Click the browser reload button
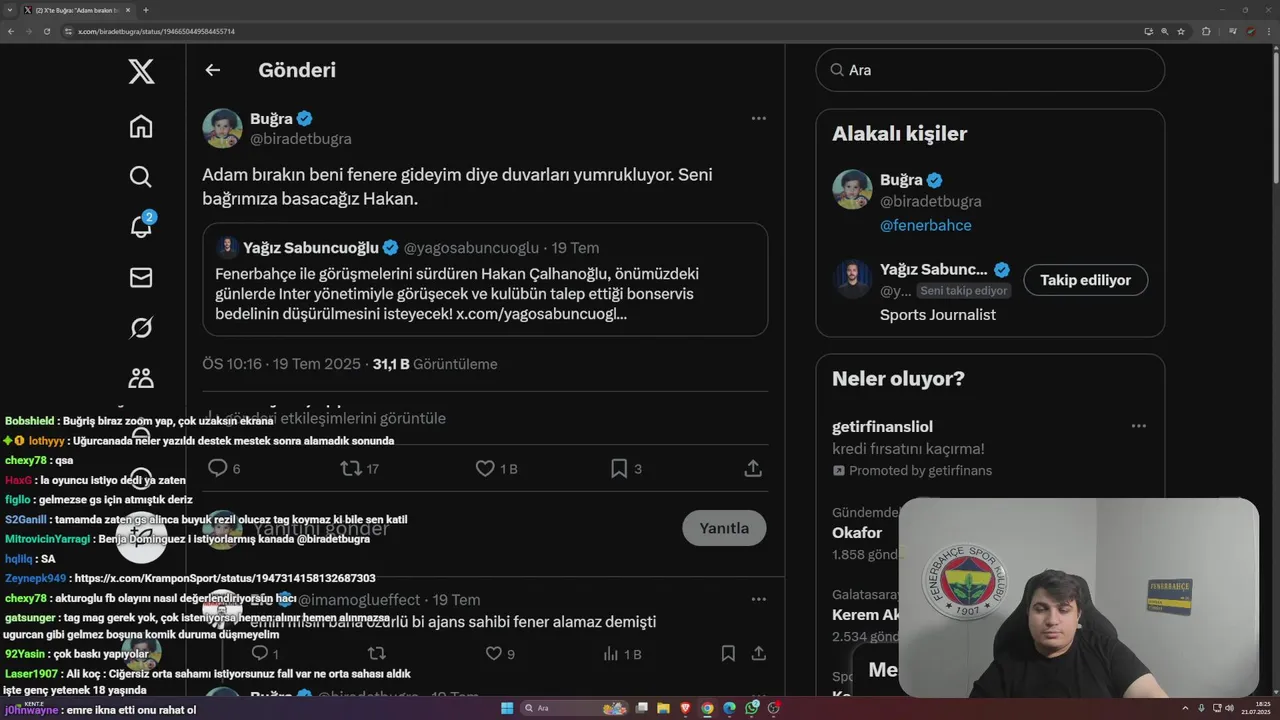This screenshot has width=1280, height=720. coord(47,31)
